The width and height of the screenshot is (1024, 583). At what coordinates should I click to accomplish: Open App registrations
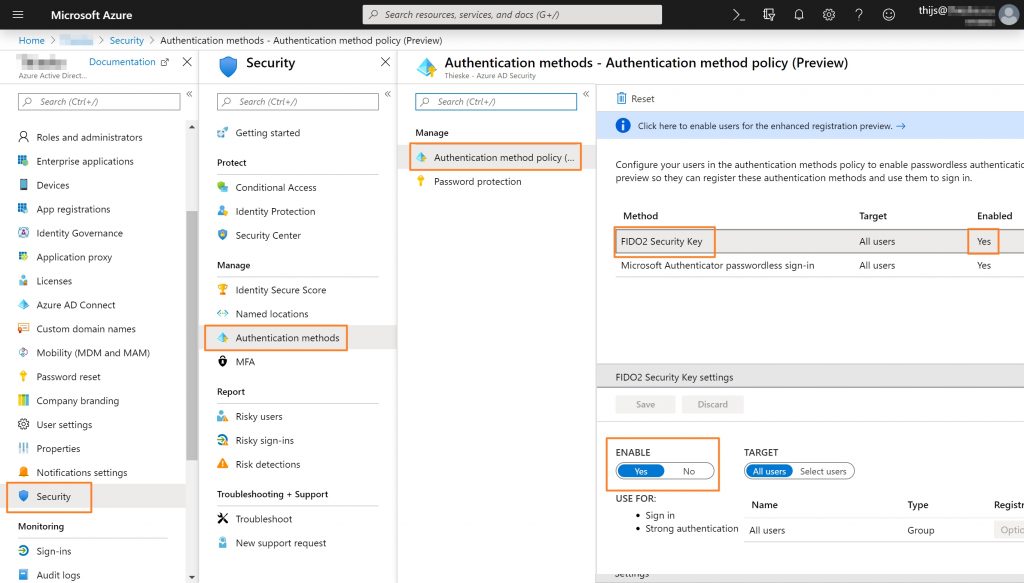(x=73, y=209)
